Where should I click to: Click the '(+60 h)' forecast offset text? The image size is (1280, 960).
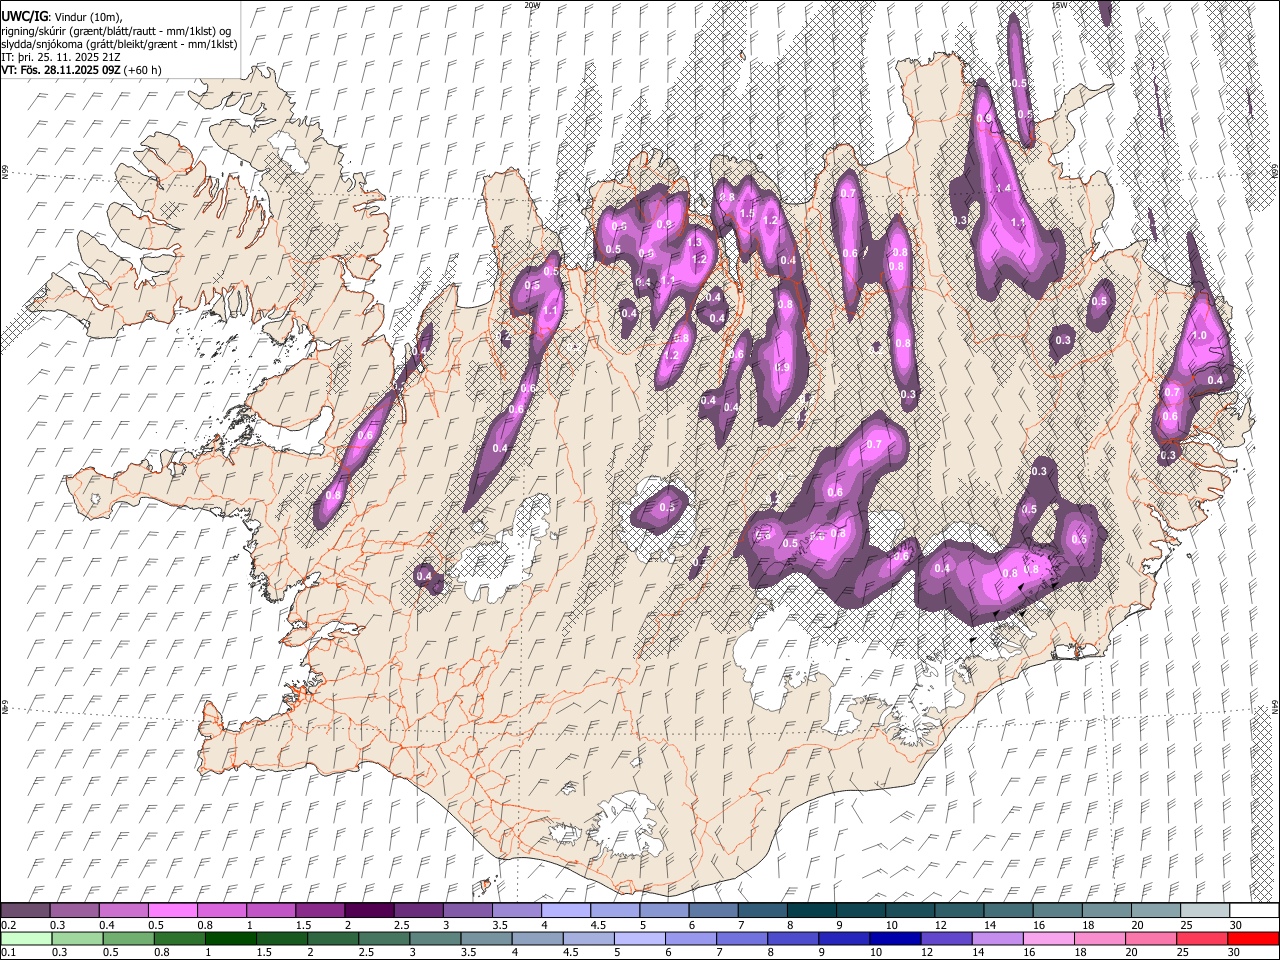click(x=143, y=70)
